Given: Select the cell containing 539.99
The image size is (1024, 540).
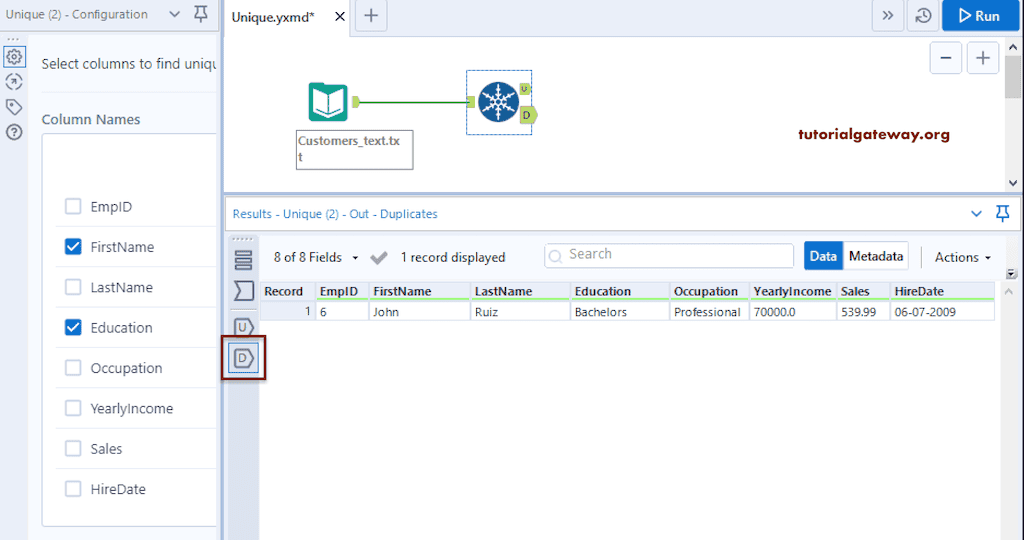Looking at the screenshot, I should 863,312.
